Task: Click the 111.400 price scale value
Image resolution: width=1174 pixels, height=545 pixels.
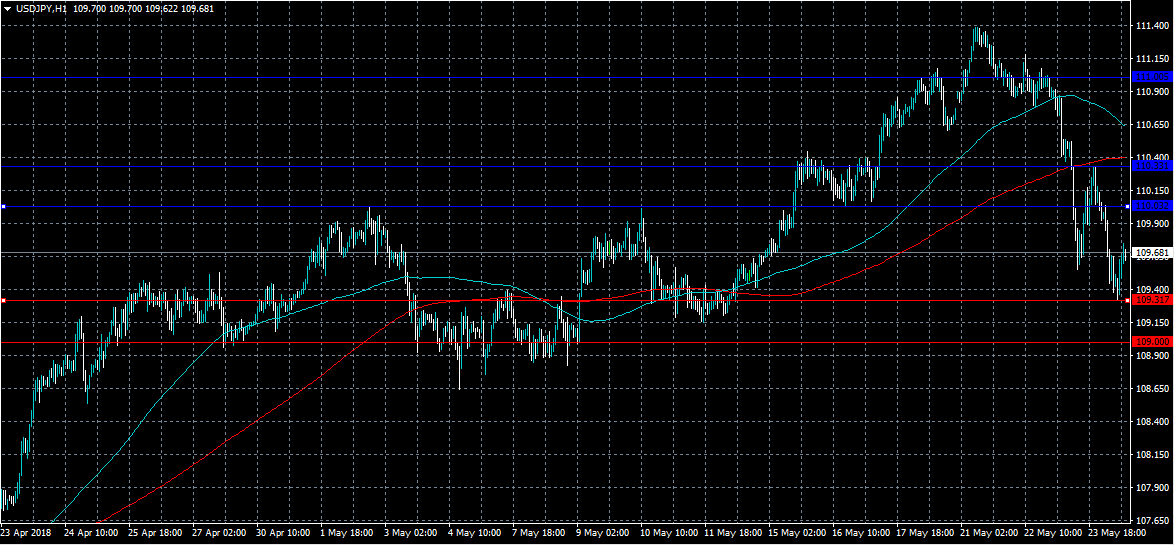Action: (1152, 26)
